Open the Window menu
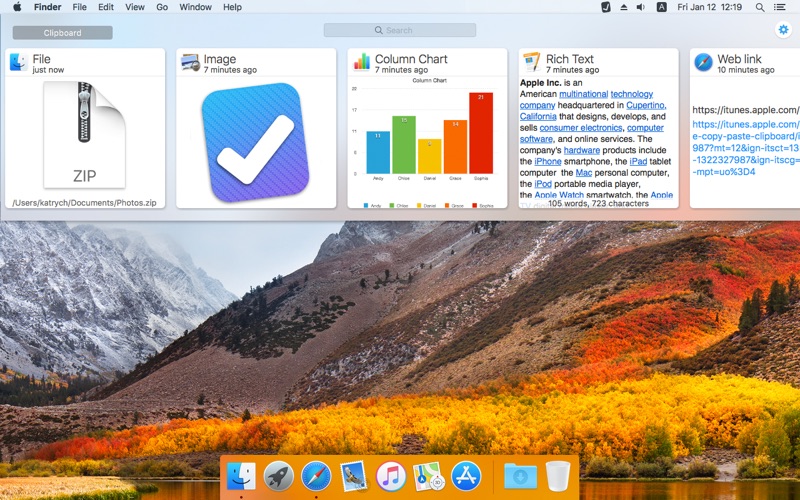The width and height of the screenshot is (800, 500). coord(195,7)
